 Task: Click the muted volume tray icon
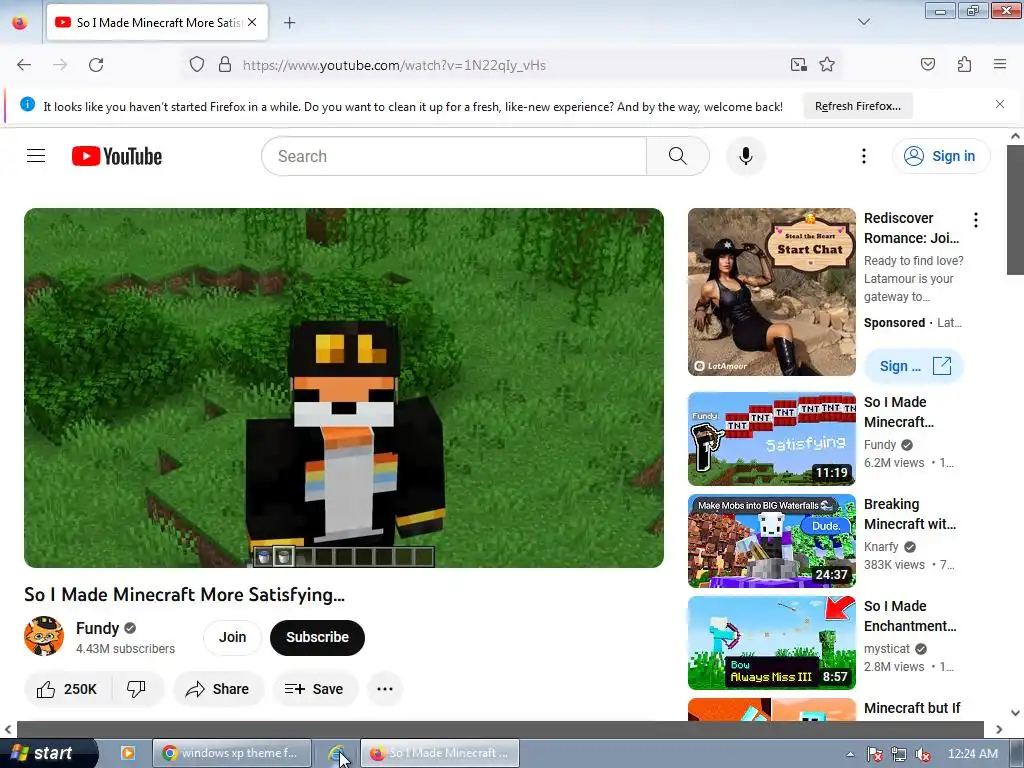click(923, 754)
